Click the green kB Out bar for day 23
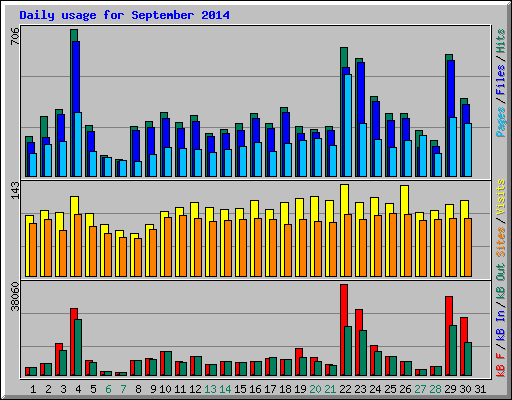Image resolution: width=512 pixels, height=400 pixels. coord(363,353)
